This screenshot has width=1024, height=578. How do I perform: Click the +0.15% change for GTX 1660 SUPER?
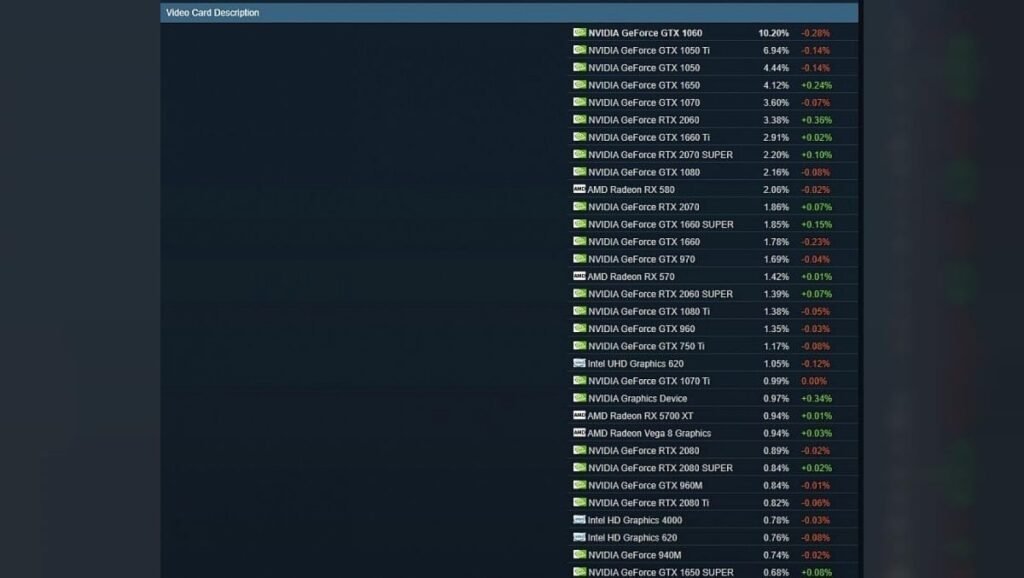point(816,224)
